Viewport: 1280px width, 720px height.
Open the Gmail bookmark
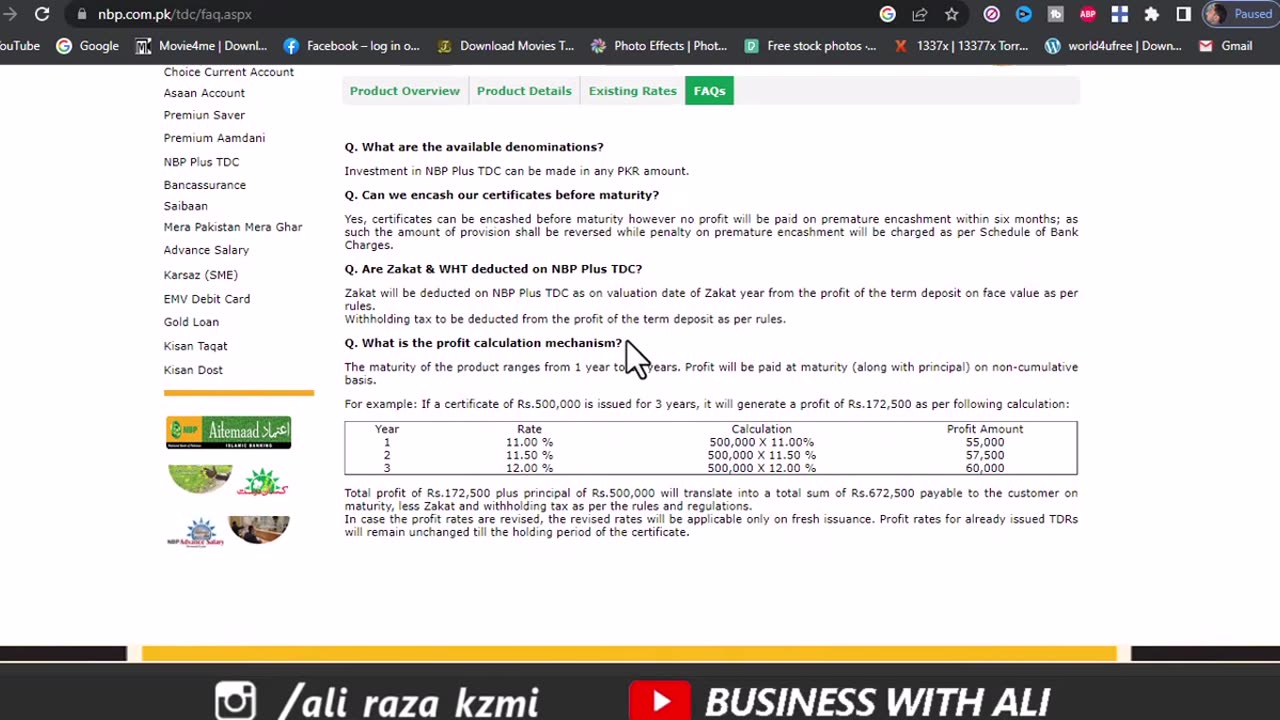[x=1225, y=46]
